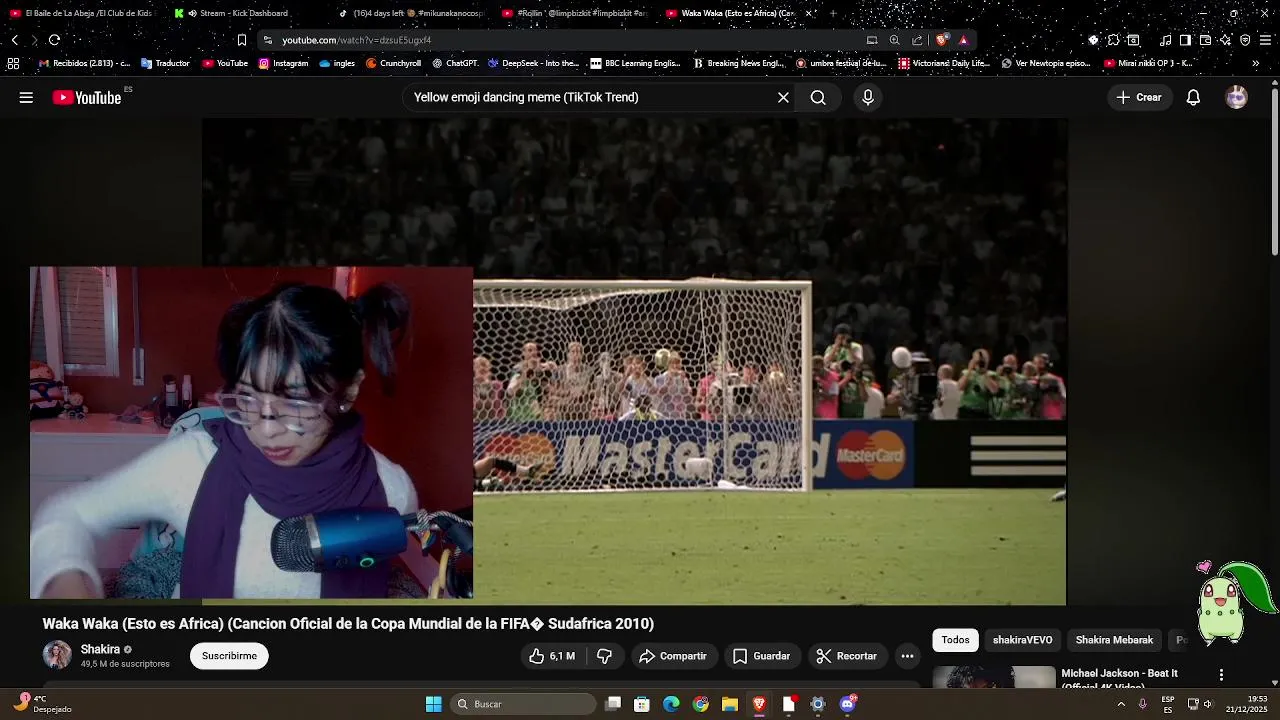
Task: Go back in browser history
Action: pyautogui.click(x=14, y=40)
